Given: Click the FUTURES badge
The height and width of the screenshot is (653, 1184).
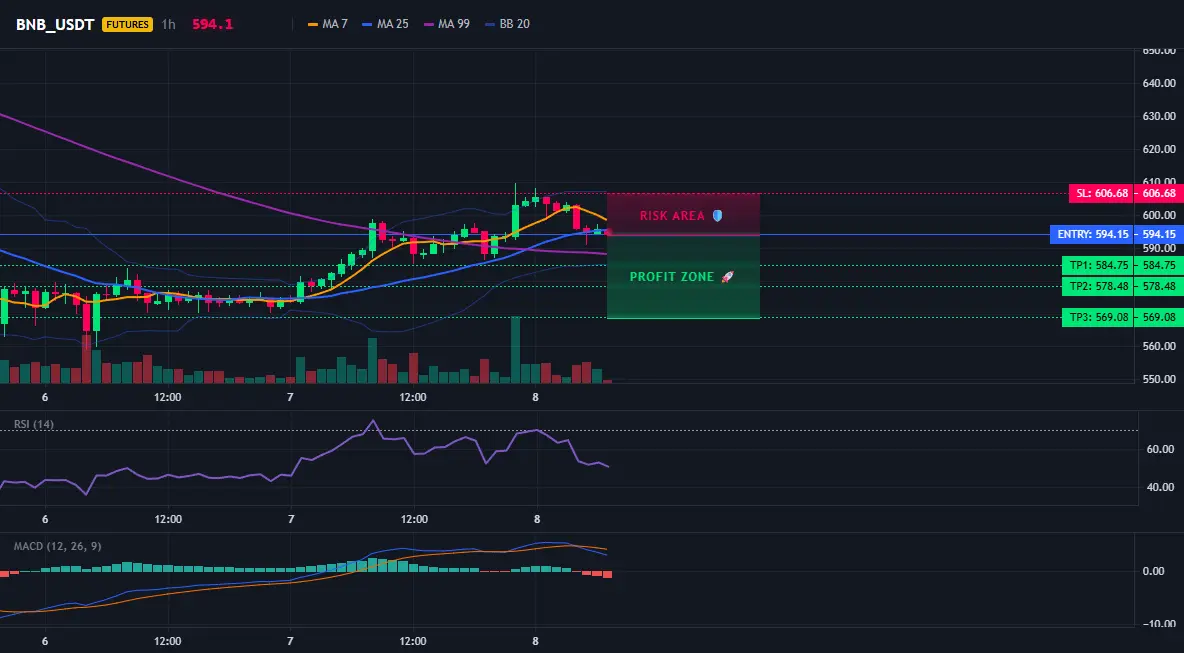Looking at the screenshot, I should [x=127, y=24].
